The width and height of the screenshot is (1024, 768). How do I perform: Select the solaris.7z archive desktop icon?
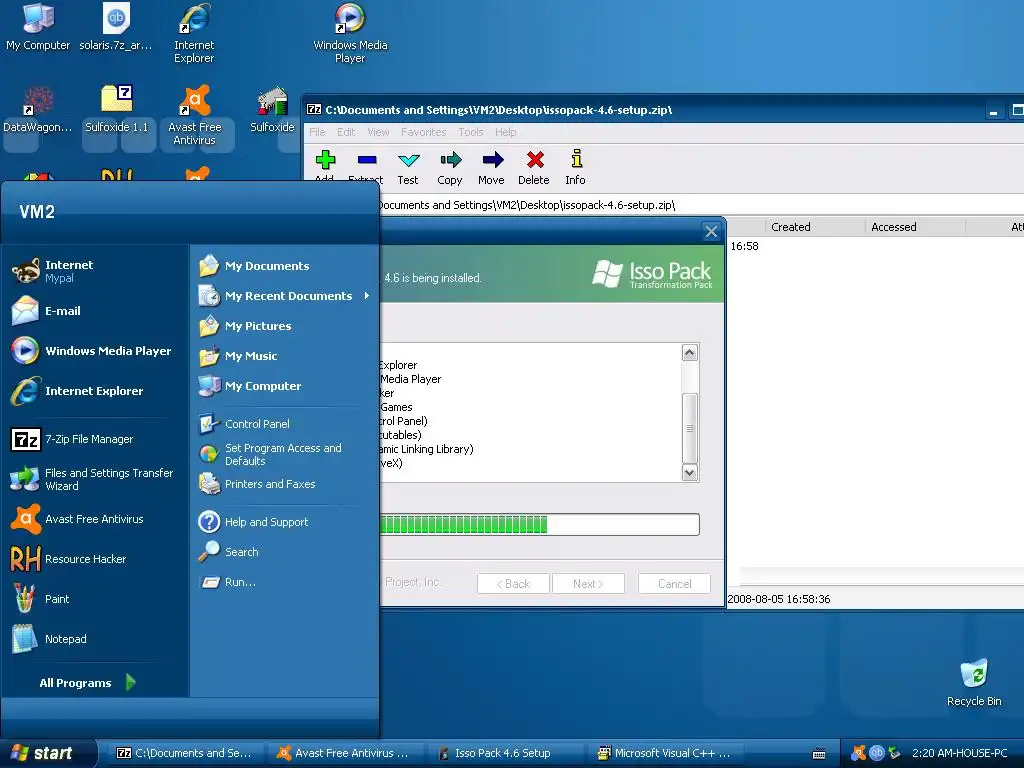click(116, 27)
